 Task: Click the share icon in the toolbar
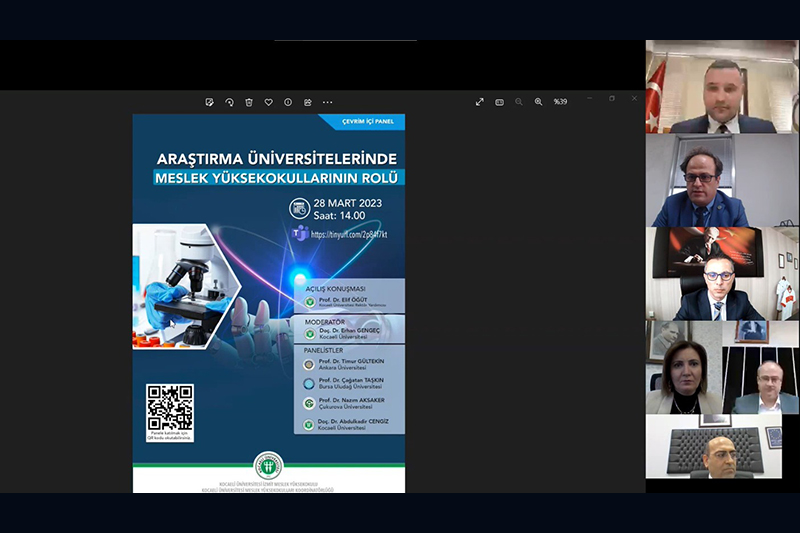coord(307,102)
